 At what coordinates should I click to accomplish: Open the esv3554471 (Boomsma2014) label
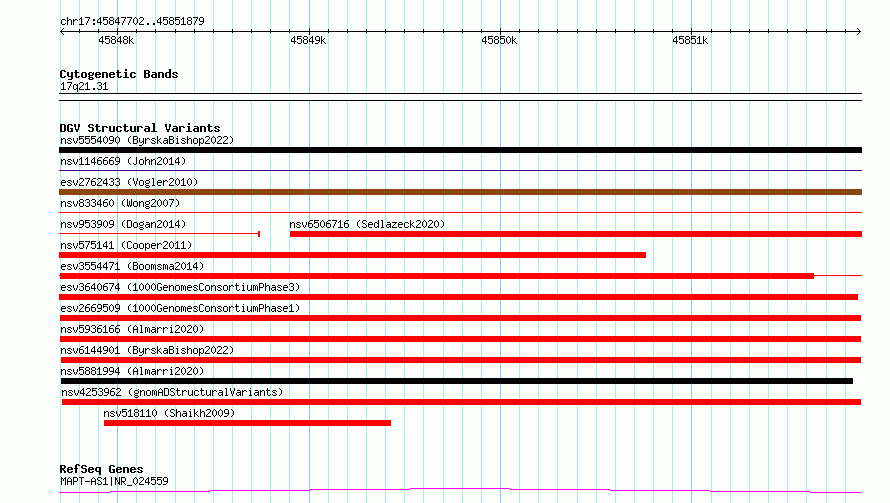[132, 266]
